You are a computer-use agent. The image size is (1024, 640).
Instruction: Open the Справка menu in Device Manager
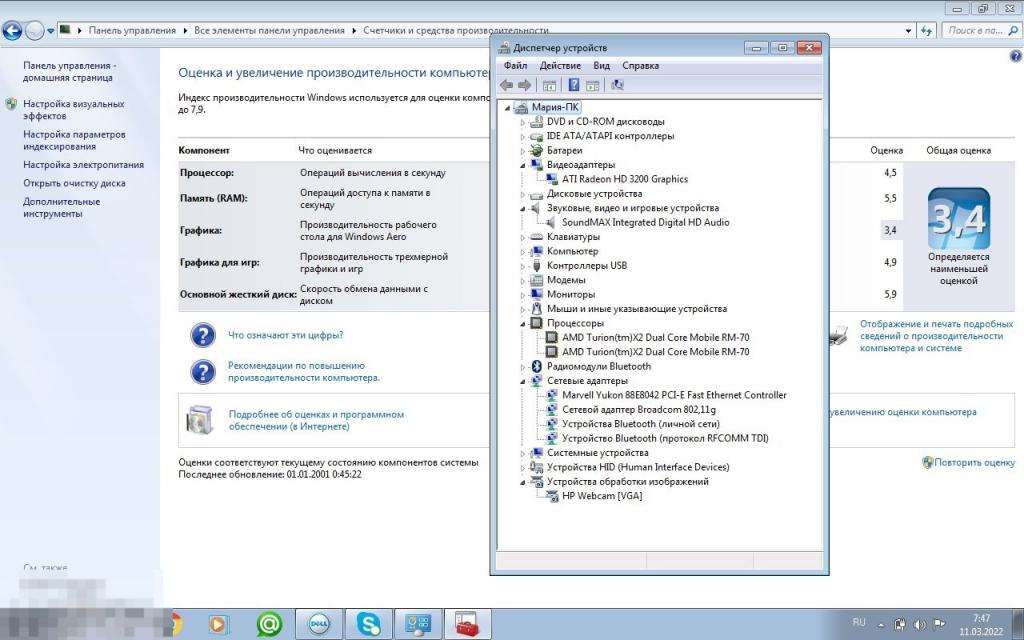tap(641, 65)
